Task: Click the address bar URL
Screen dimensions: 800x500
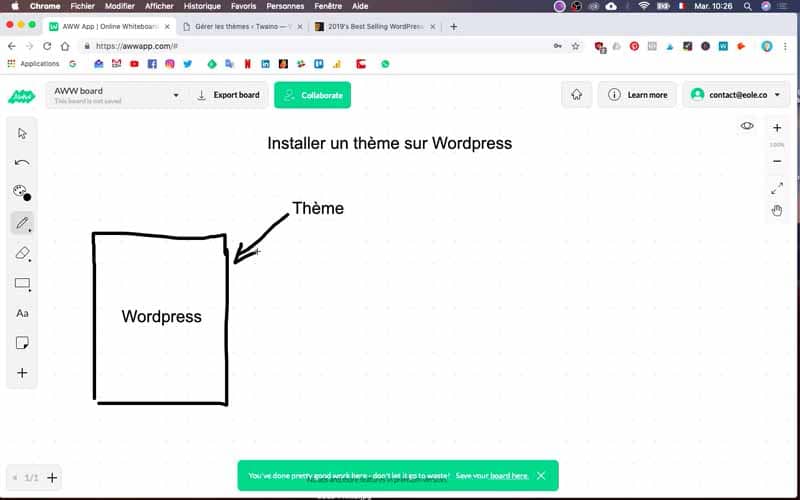Action: 137,46
